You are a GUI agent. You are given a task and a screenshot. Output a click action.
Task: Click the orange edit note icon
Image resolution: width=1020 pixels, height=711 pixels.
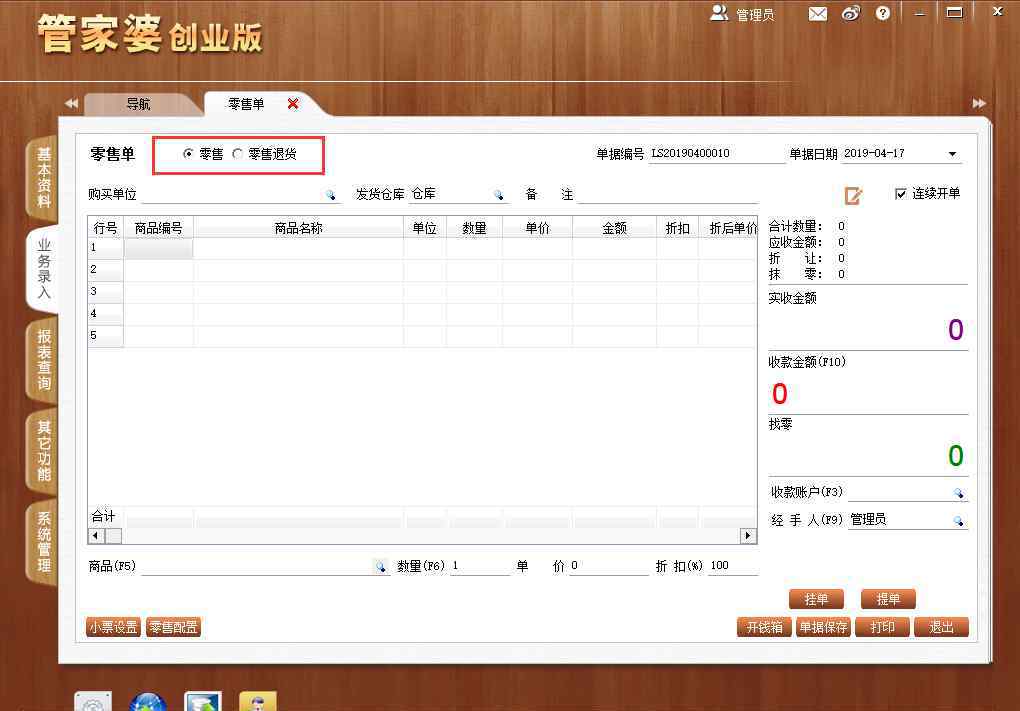pyautogui.click(x=853, y=195)
